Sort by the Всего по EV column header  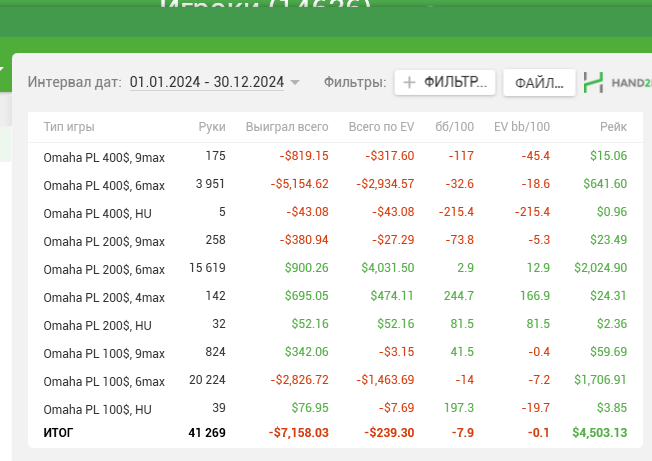pos(381,126)
